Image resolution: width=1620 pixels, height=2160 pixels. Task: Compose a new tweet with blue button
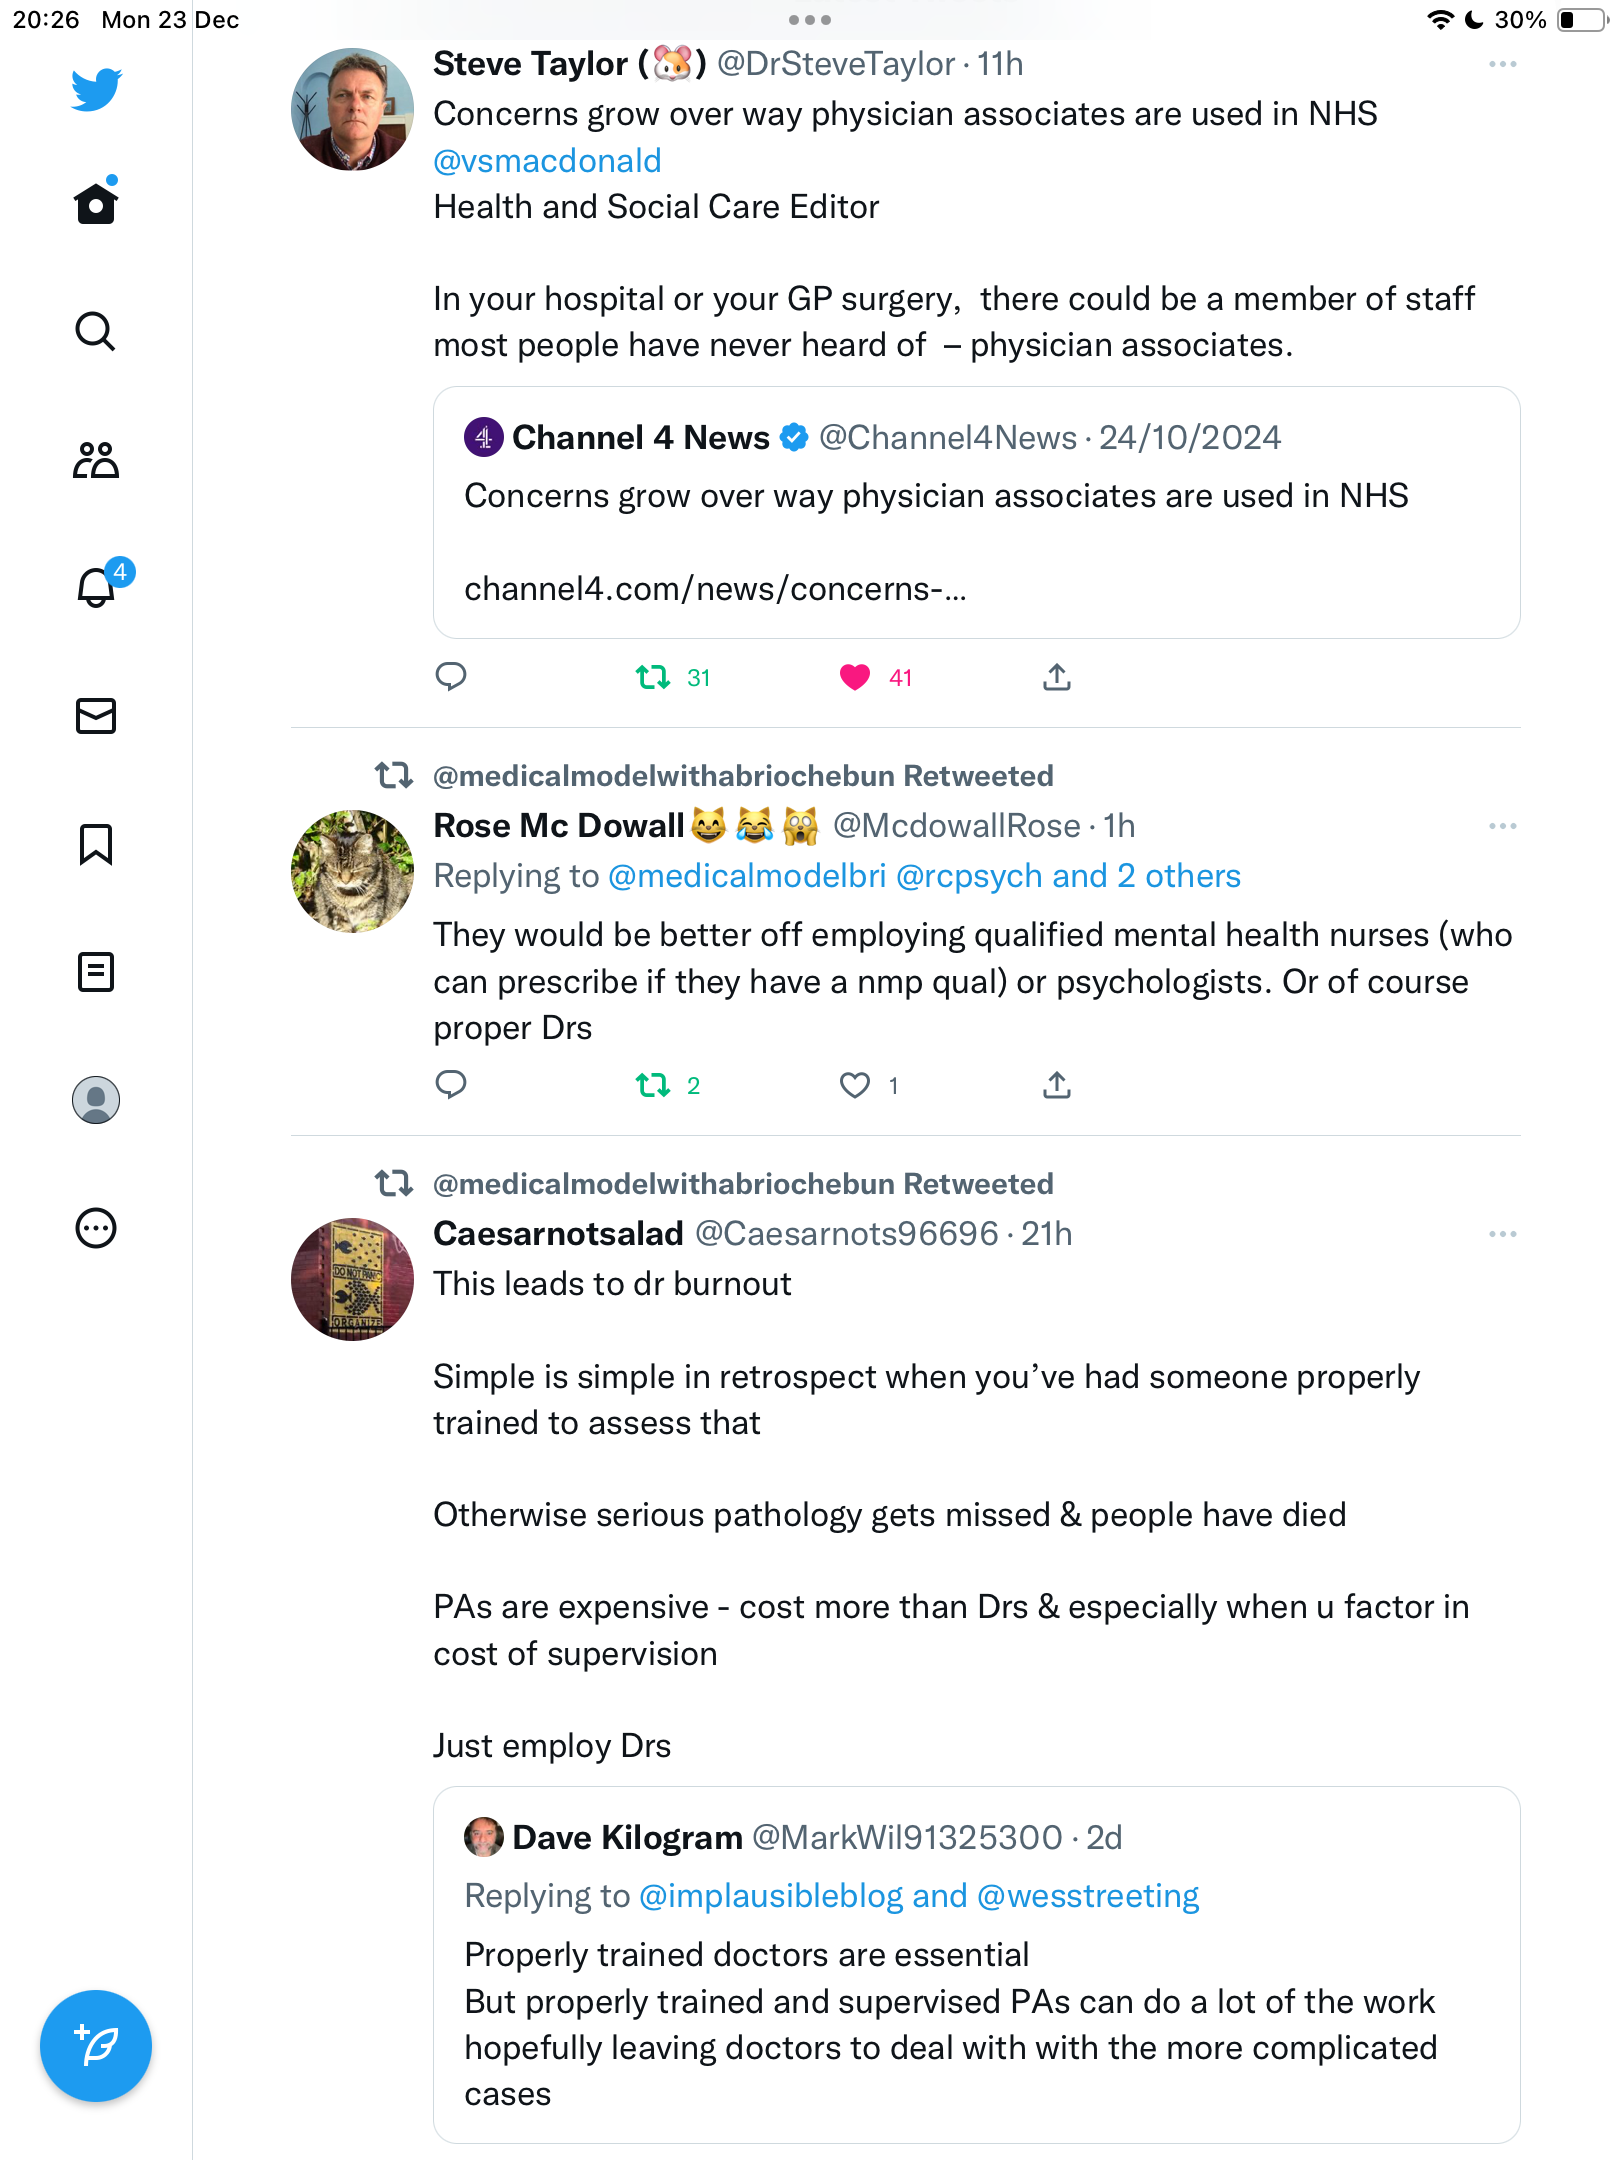click(96, 2046)
